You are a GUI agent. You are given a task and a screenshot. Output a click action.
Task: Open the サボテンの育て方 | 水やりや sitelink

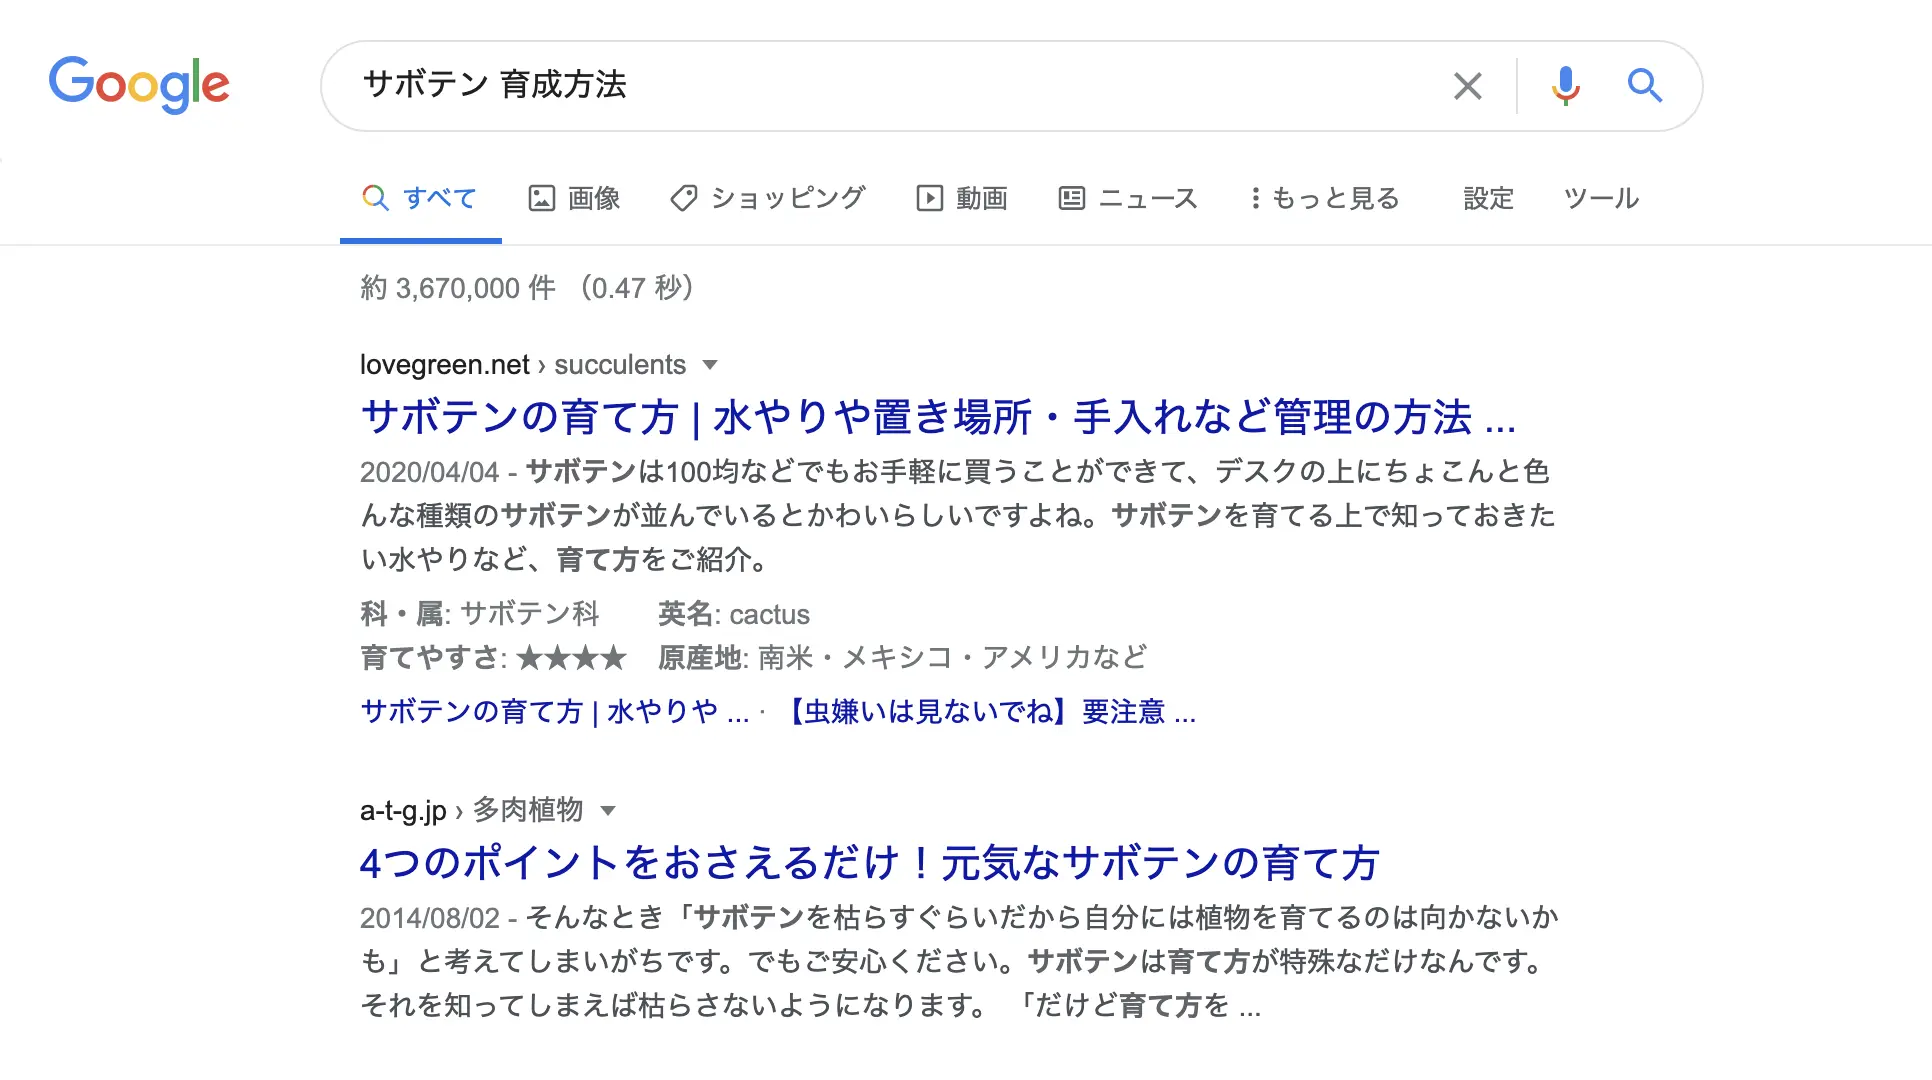(555, 711)
